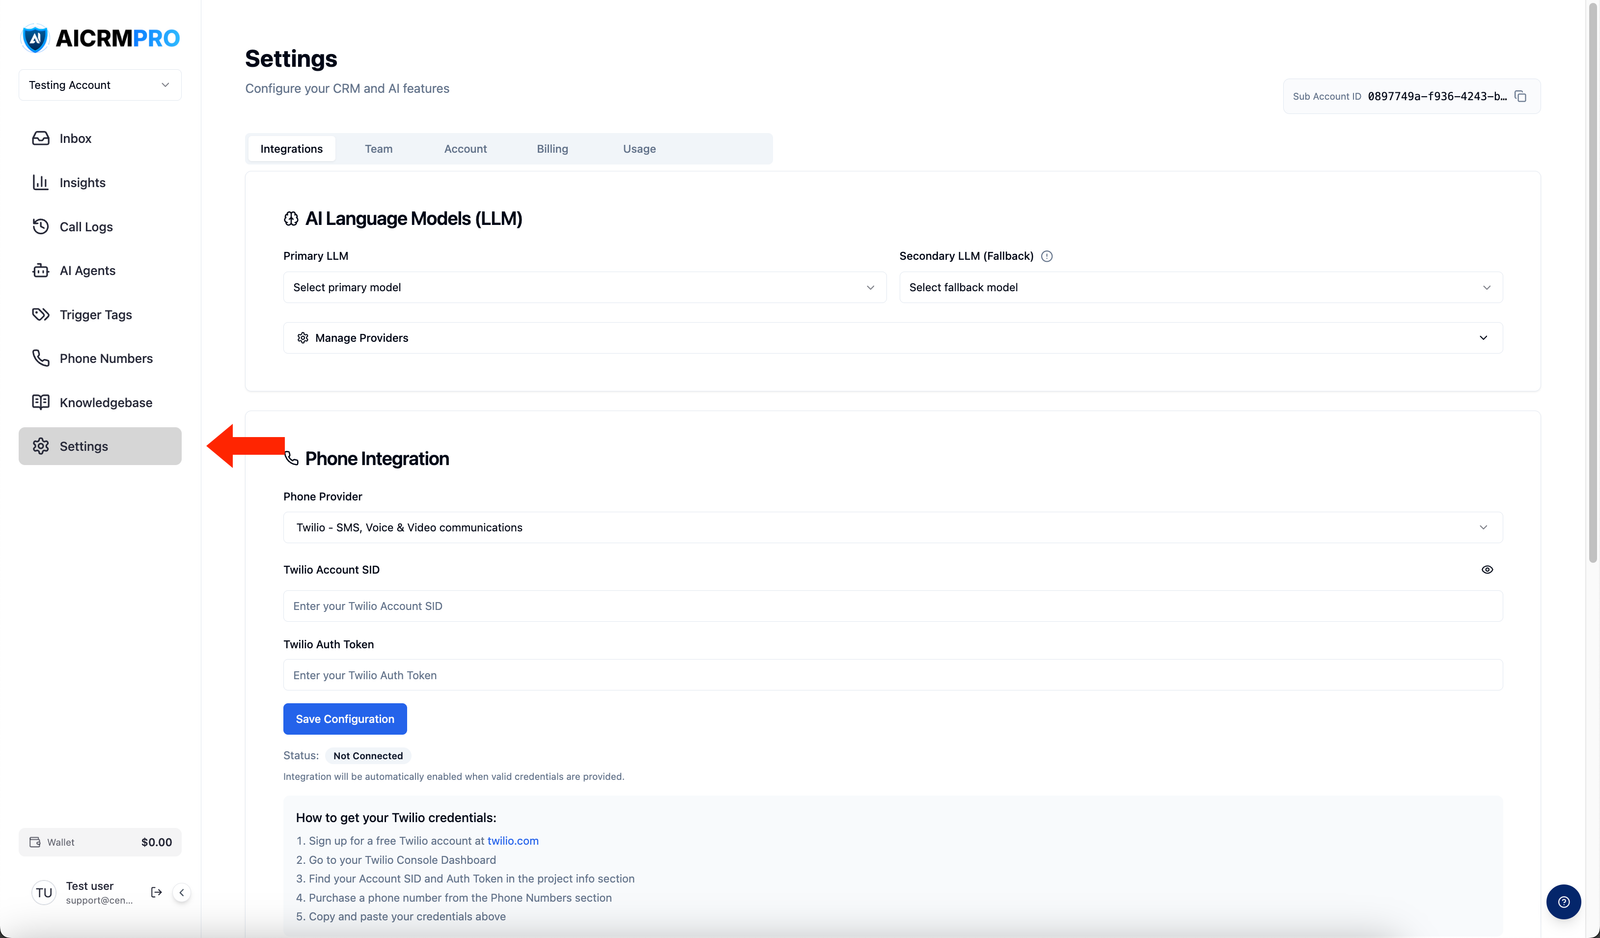The image size is (1600, 938).
Task: Open the Insights bar chart icon
Action: point(41,182)
